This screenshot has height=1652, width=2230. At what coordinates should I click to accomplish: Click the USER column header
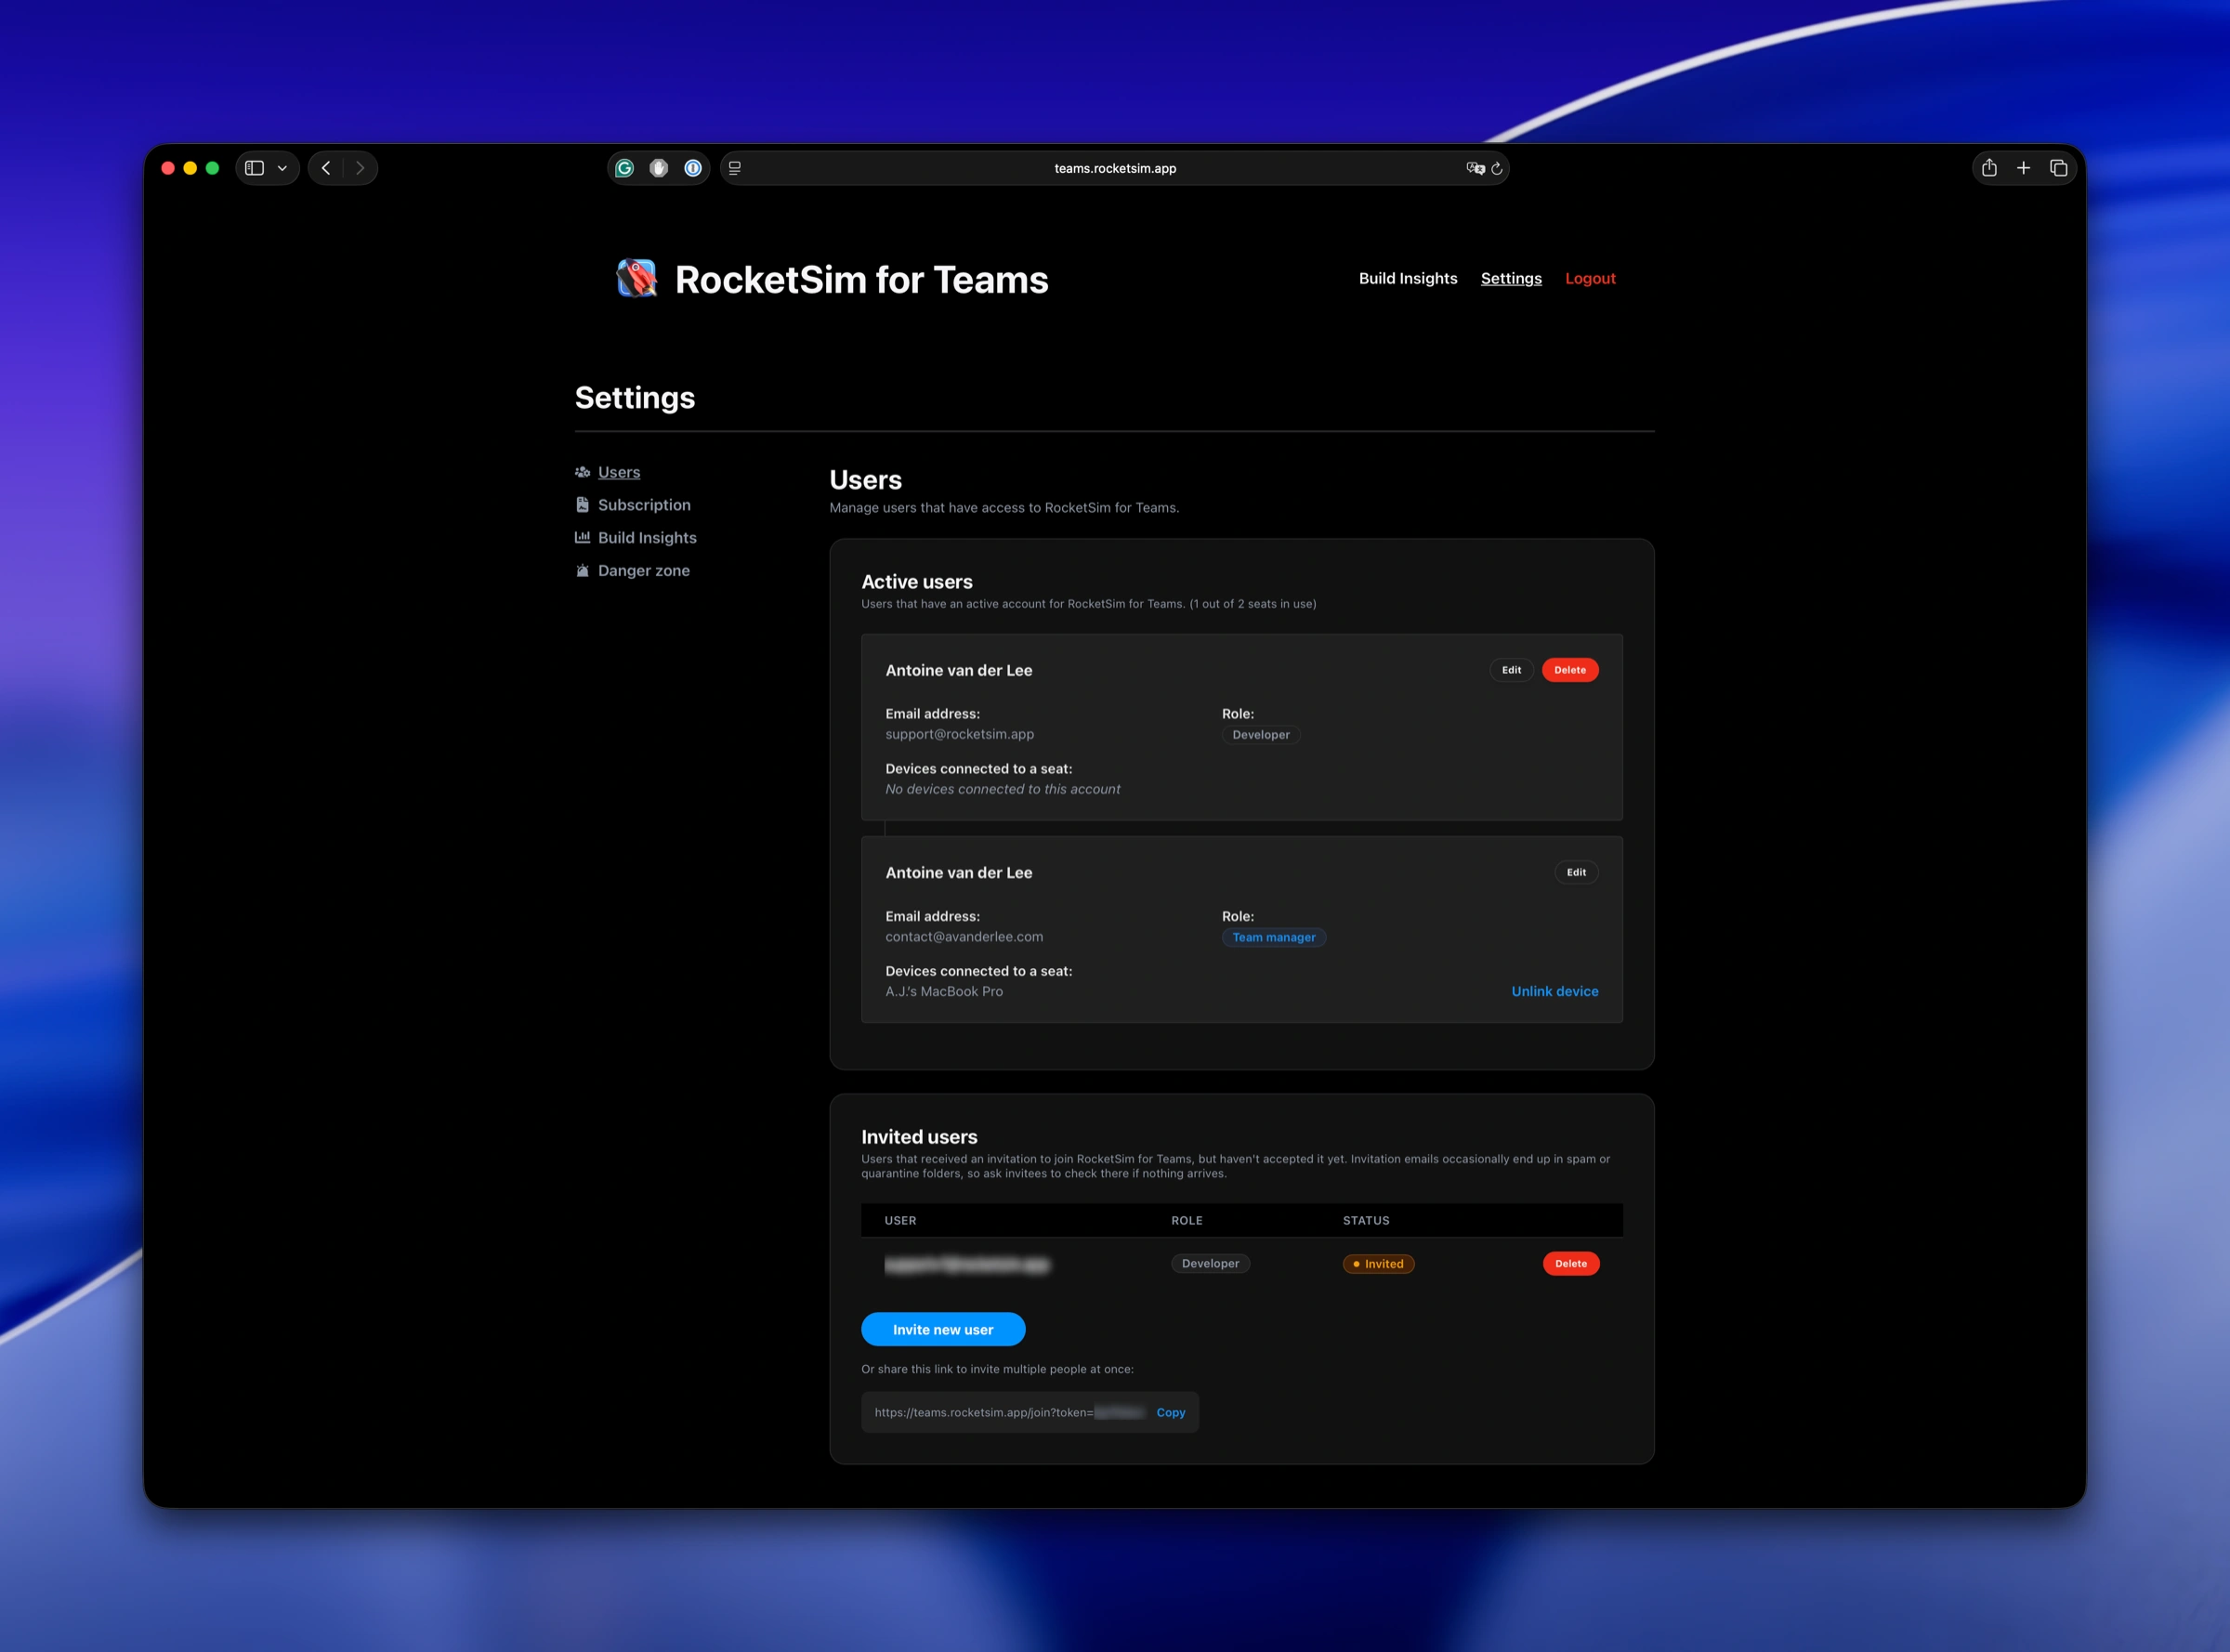pos(899,1220)
